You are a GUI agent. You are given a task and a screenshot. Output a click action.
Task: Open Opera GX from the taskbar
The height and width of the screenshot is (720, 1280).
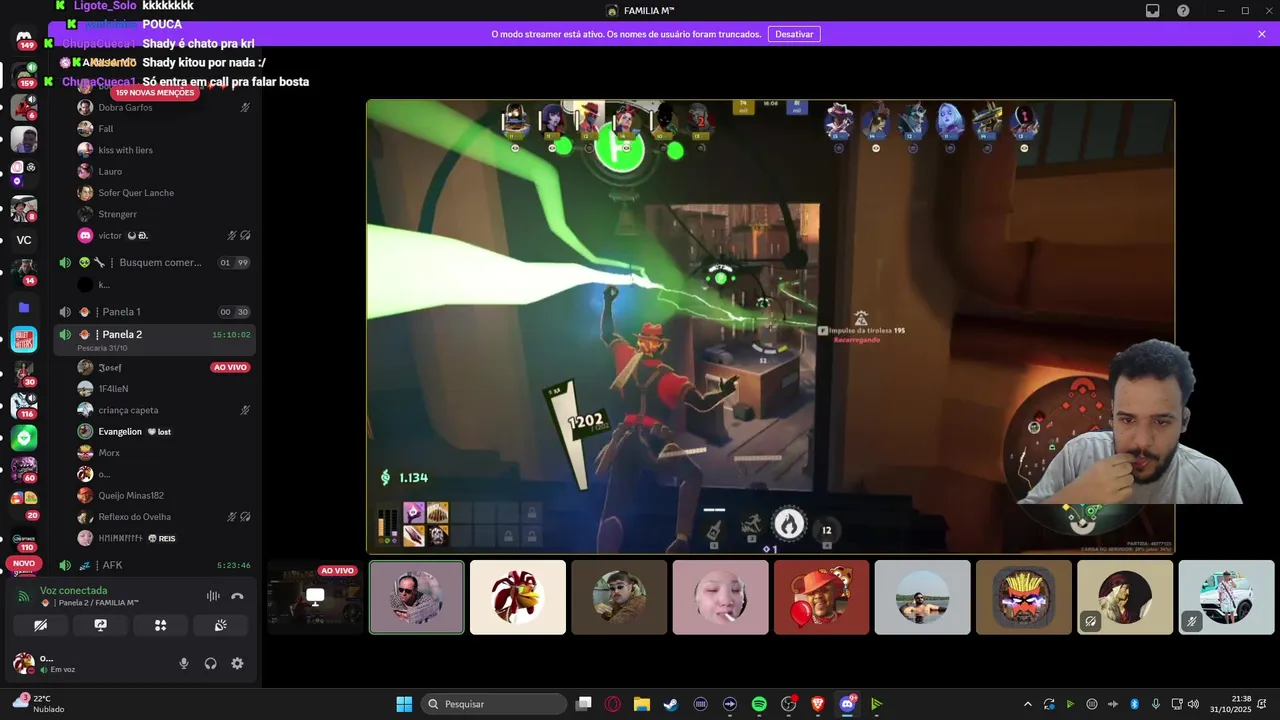click(612, 704)
